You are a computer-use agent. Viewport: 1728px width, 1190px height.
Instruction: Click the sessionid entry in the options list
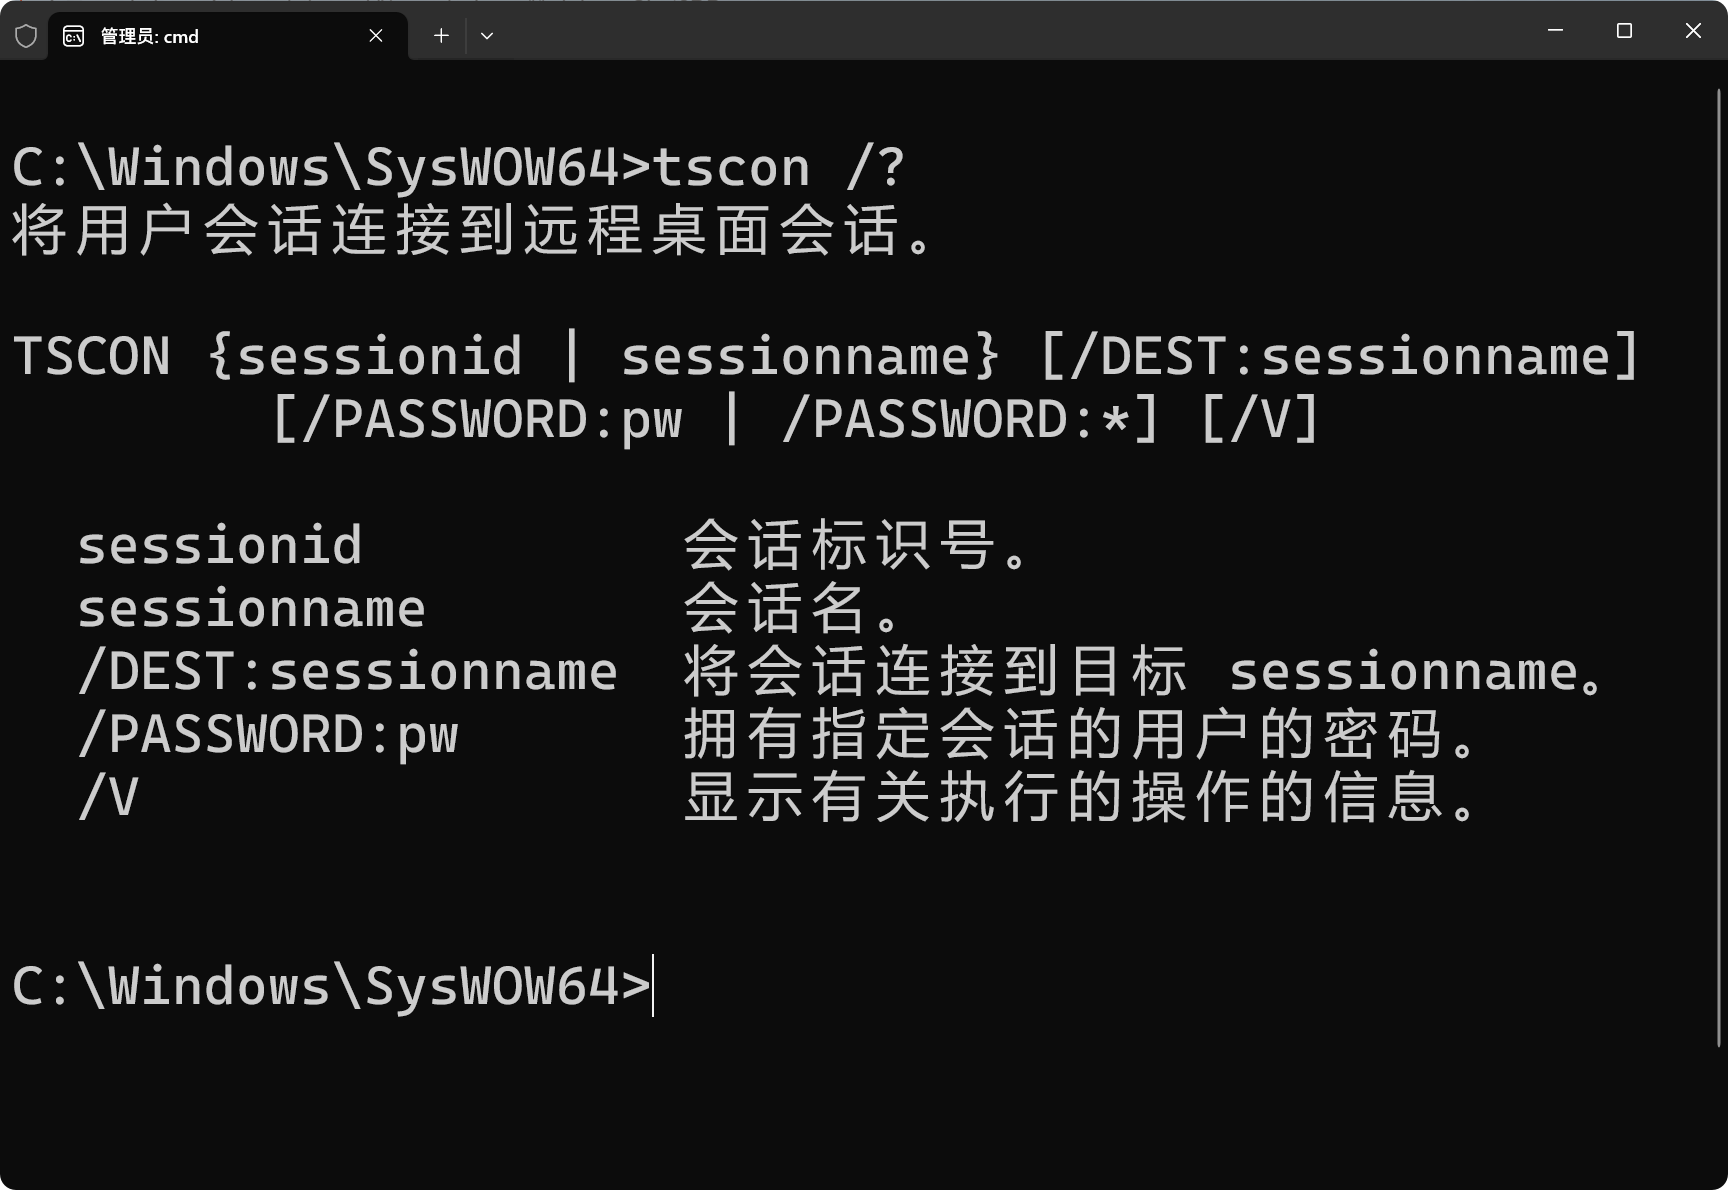point(219,546)
